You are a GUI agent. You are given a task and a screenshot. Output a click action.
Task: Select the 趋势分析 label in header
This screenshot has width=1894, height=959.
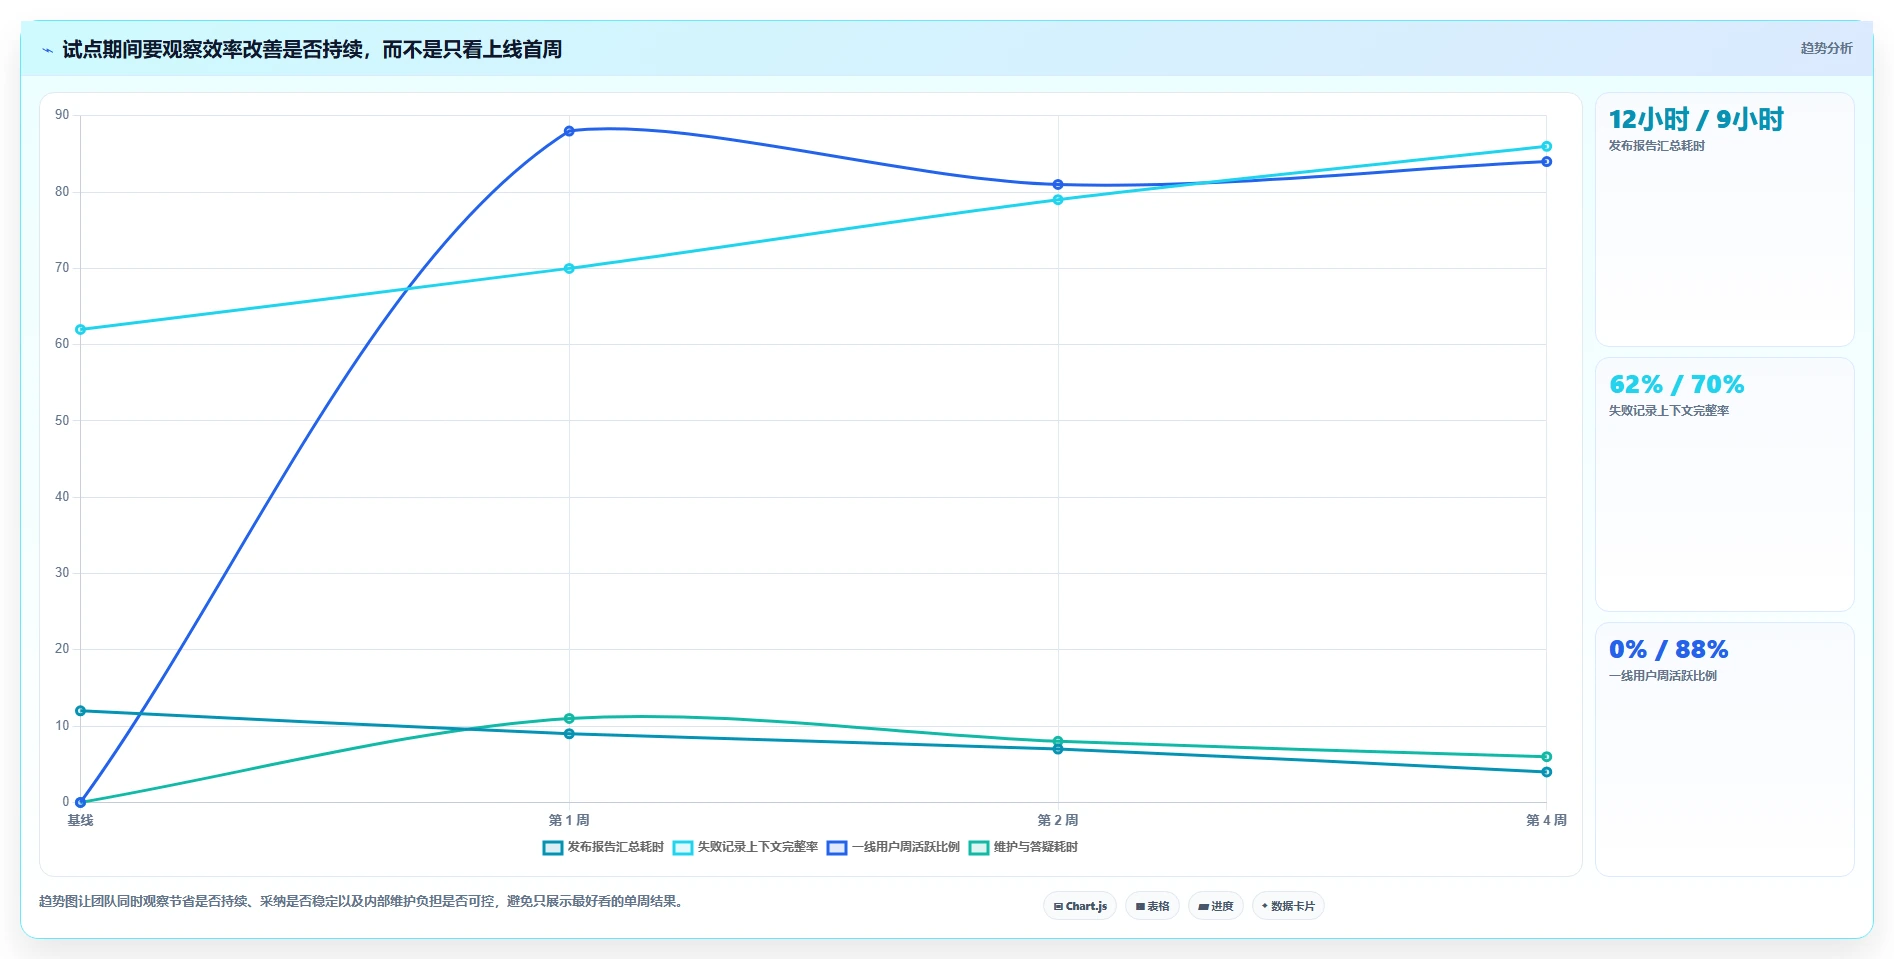click(x=1826, y=48)
